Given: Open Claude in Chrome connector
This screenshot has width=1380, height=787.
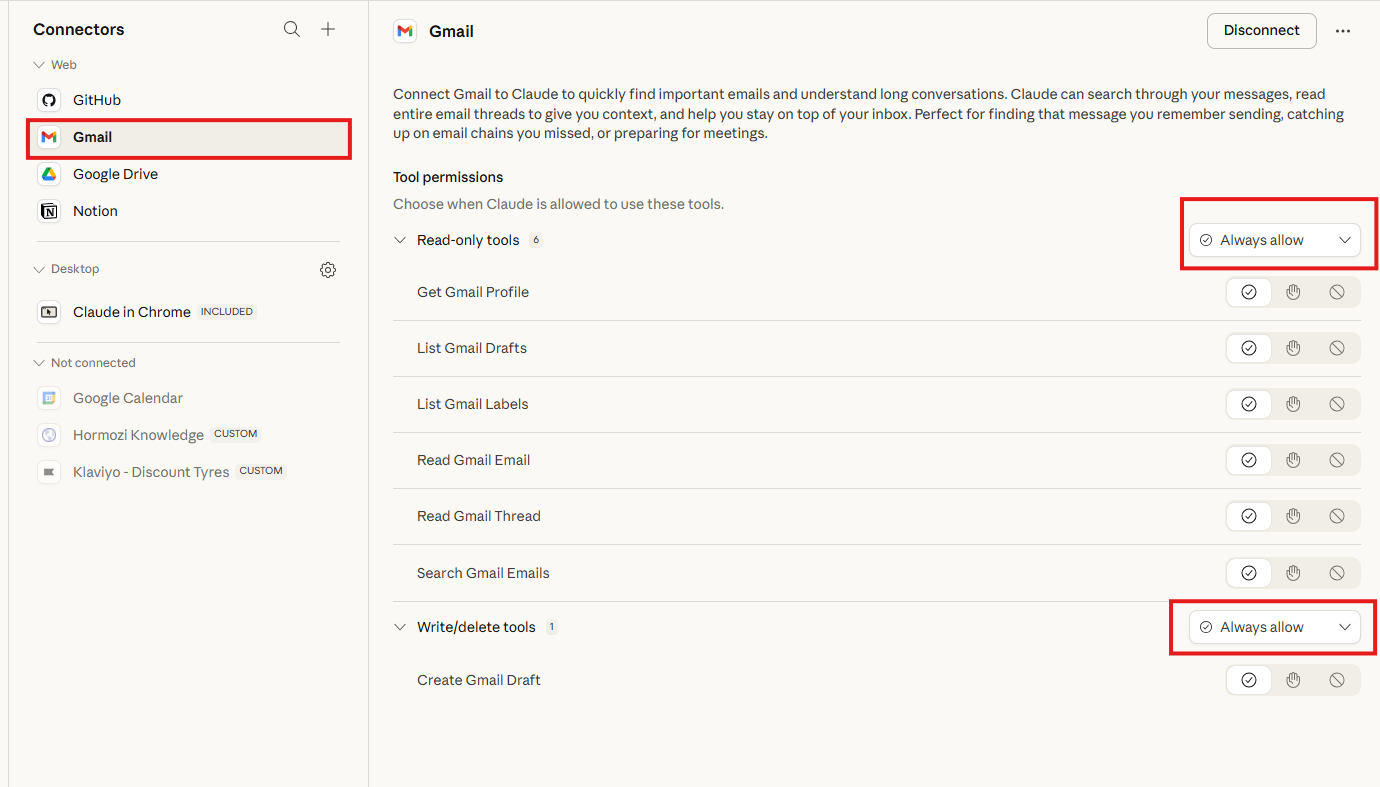Looking at the screenshot, I should coord(188,312).
